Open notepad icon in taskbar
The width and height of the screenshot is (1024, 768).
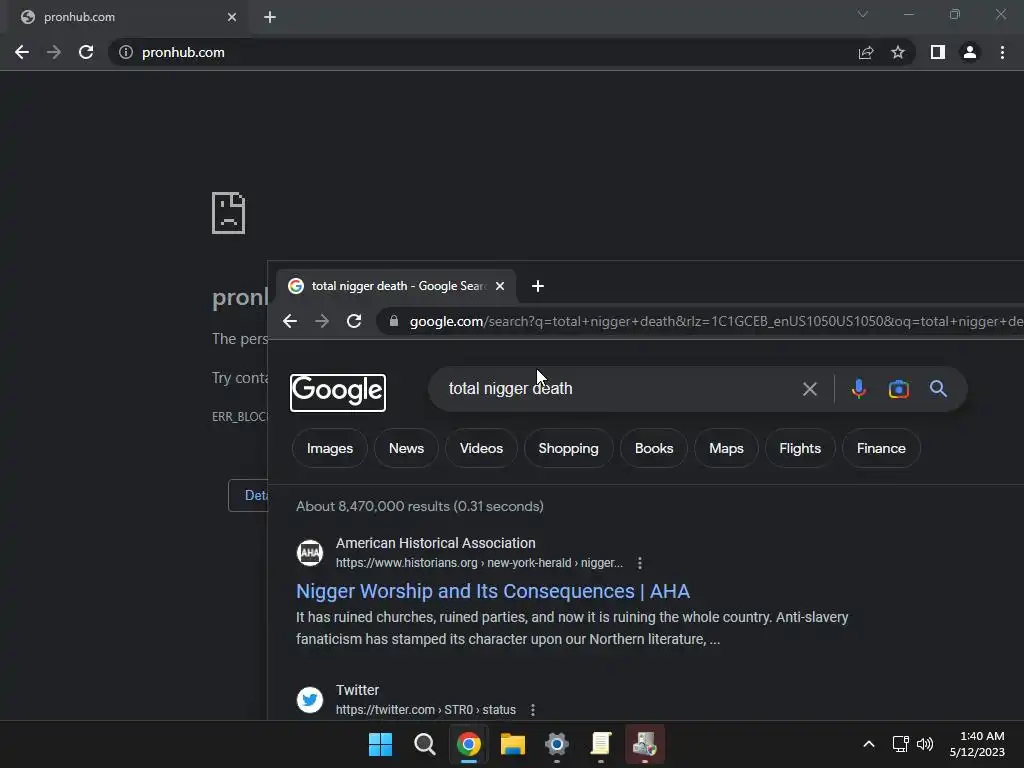click(x=601, y=744)
